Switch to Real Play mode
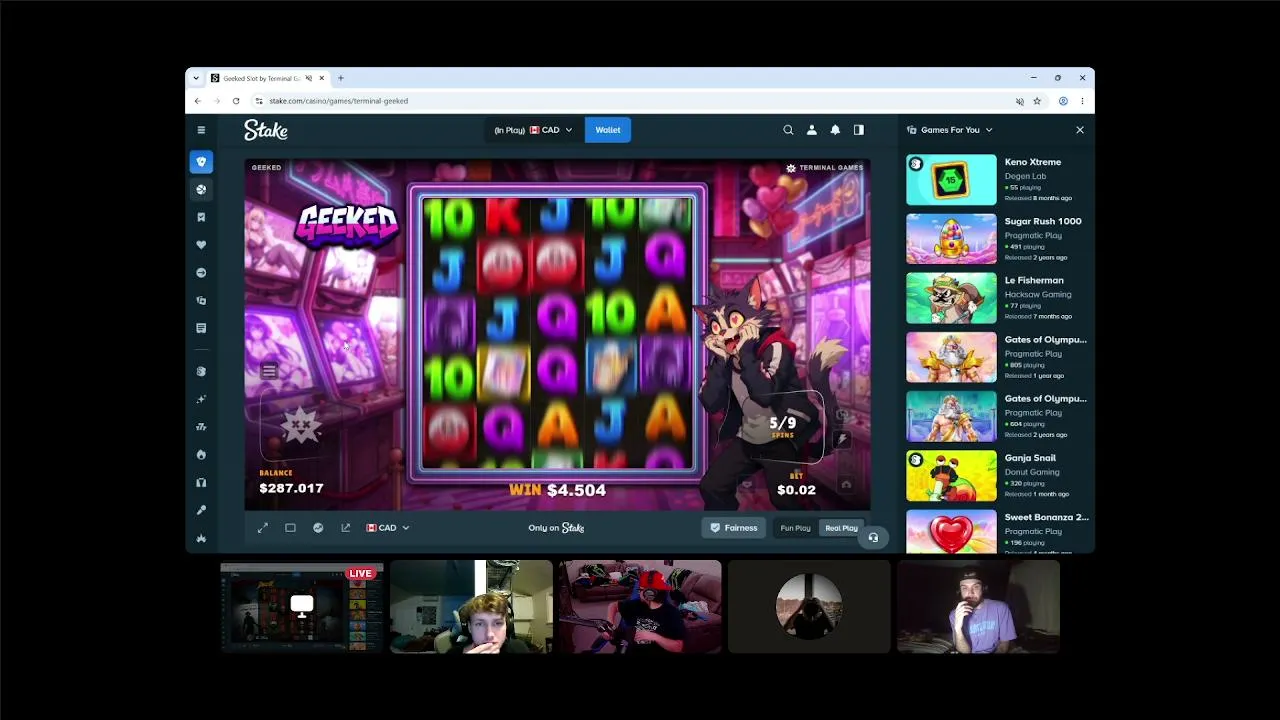Viewport: 1280px width, 720px height. click(x=841, y=528)
